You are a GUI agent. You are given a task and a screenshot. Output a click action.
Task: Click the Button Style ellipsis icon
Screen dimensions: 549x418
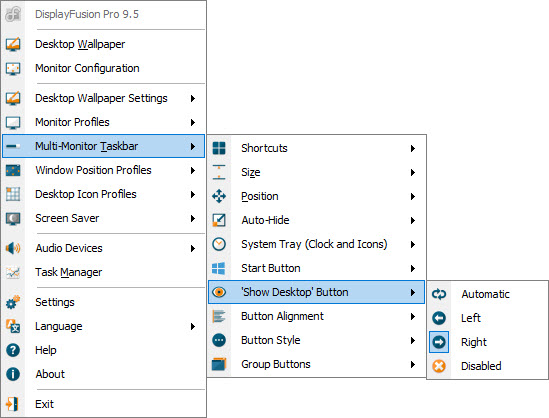219,340
